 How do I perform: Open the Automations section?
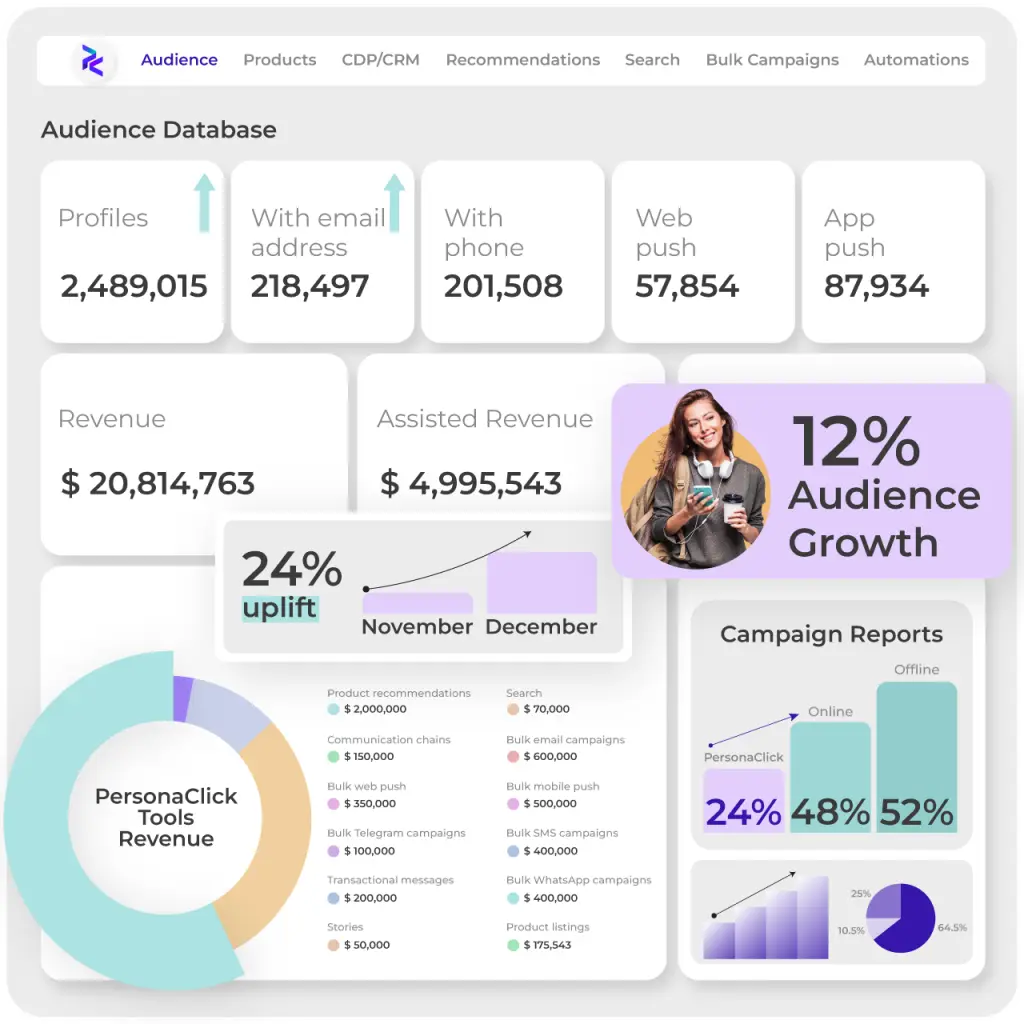[915, 60]
